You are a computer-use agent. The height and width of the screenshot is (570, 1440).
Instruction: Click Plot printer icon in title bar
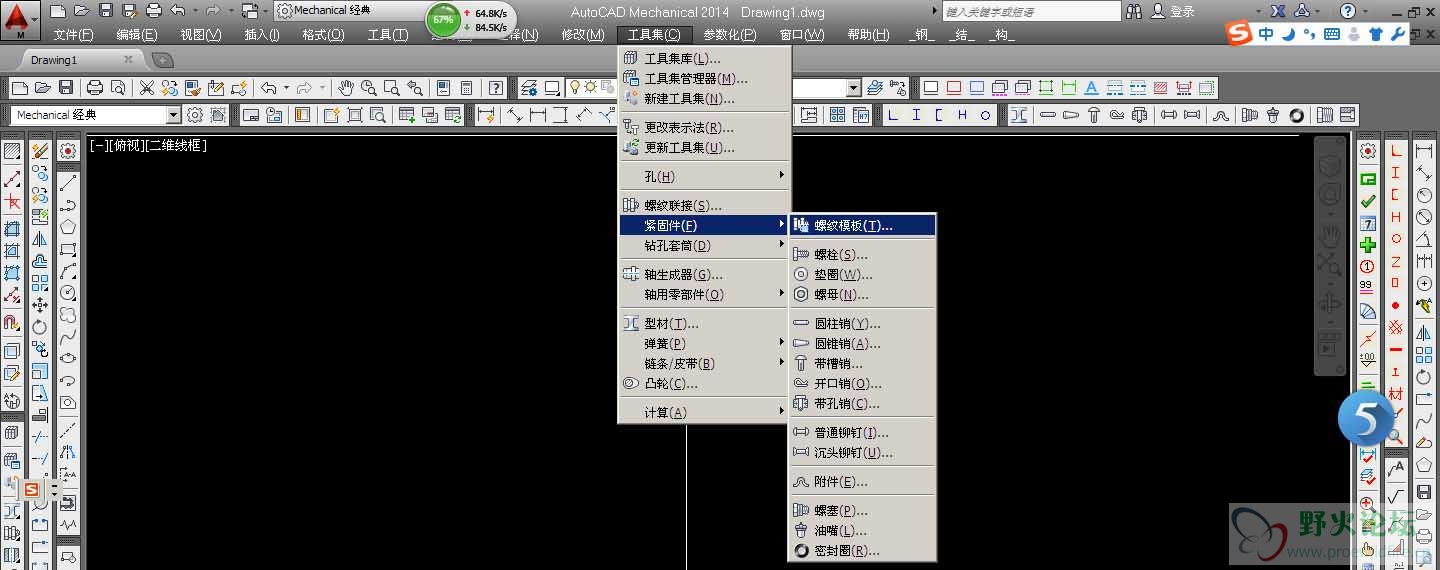click(153, 11)
